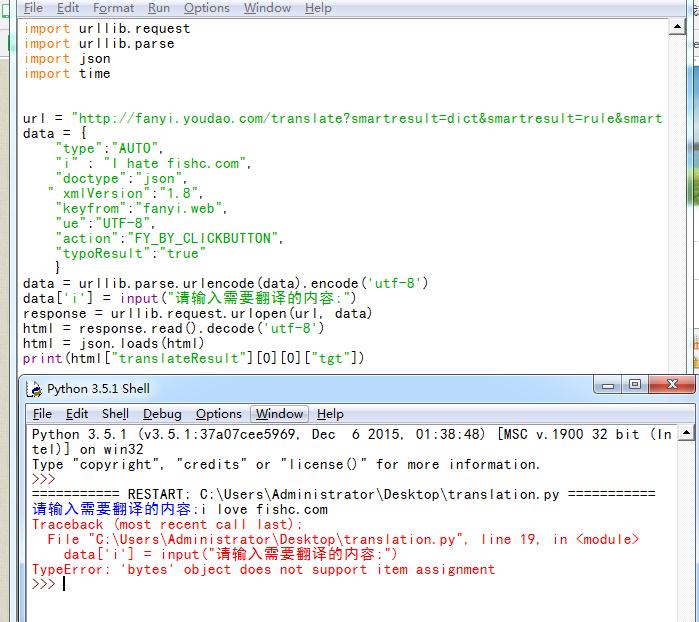Open the Debug menu in Python Shell
The image size is (699, 622).
(x=162, y=414)
